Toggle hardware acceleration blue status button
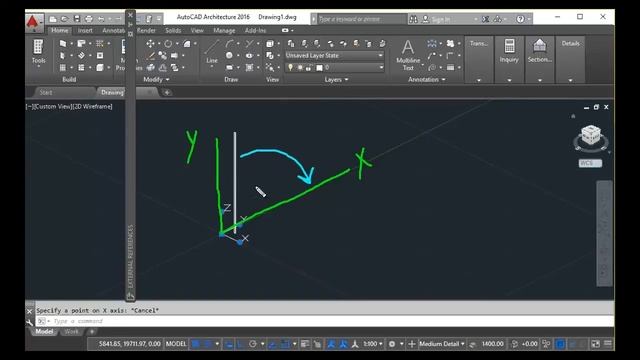The height and width of the screenshot is (360, 640). coord(560,344)
